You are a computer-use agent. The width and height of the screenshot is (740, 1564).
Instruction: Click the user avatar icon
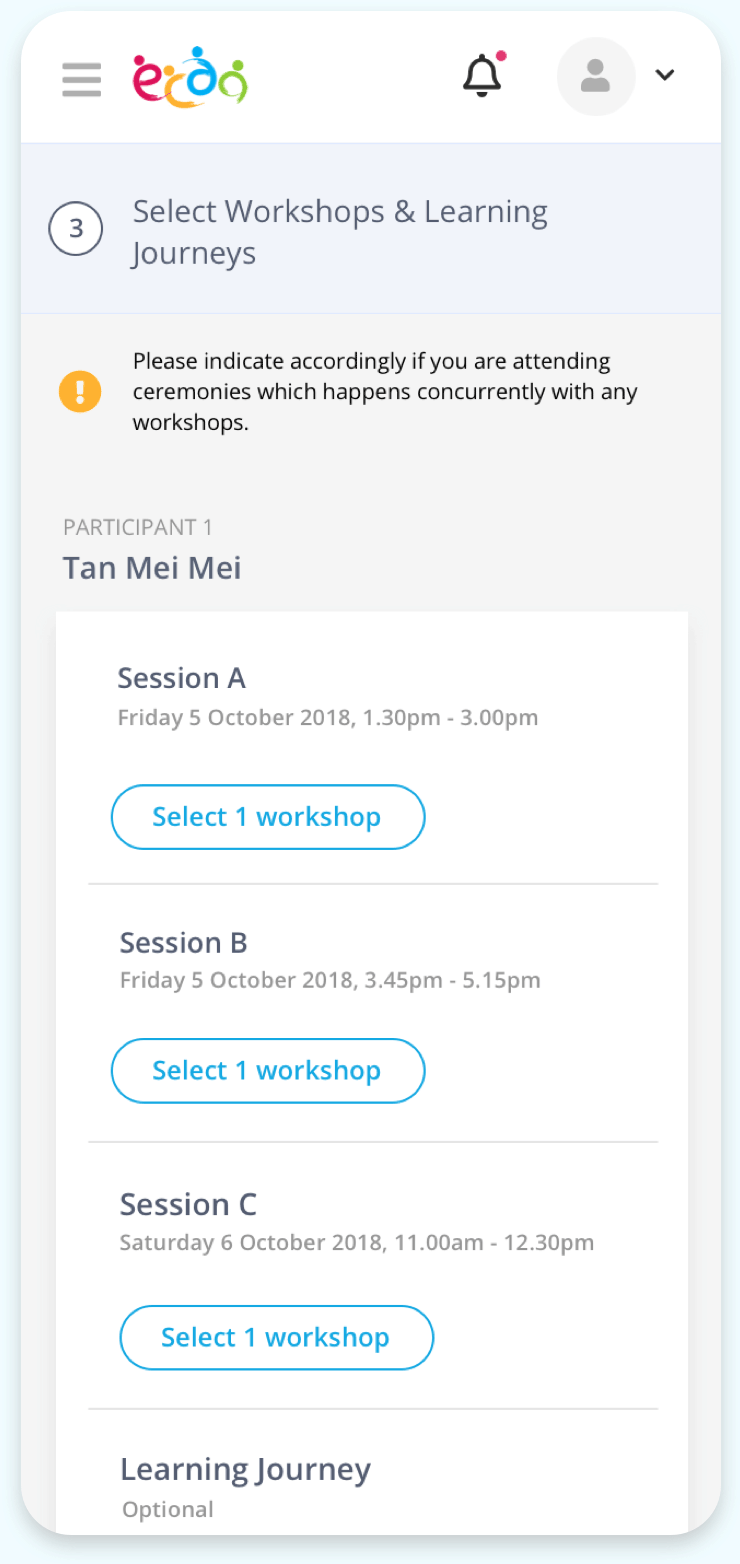tap(595, 77)
